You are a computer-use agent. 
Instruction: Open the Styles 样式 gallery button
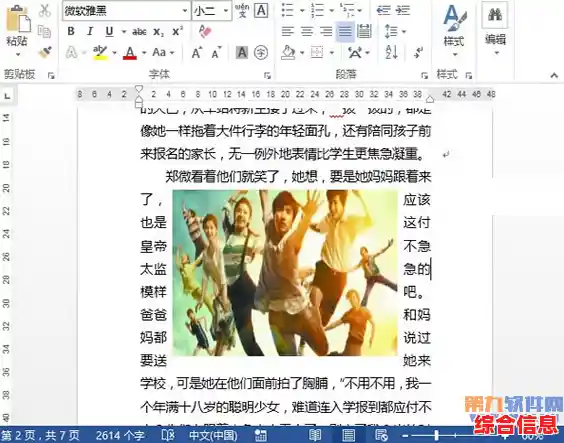pos(454,31)
